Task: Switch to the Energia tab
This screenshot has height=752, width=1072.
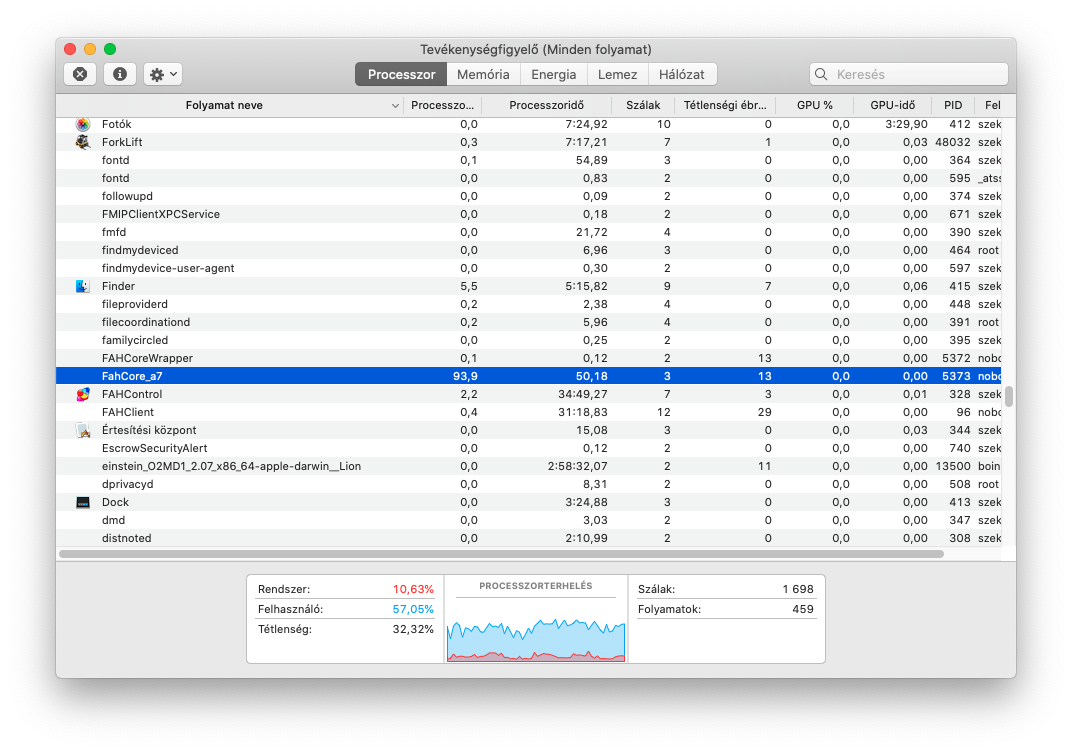Action: [x=554, y=75]
